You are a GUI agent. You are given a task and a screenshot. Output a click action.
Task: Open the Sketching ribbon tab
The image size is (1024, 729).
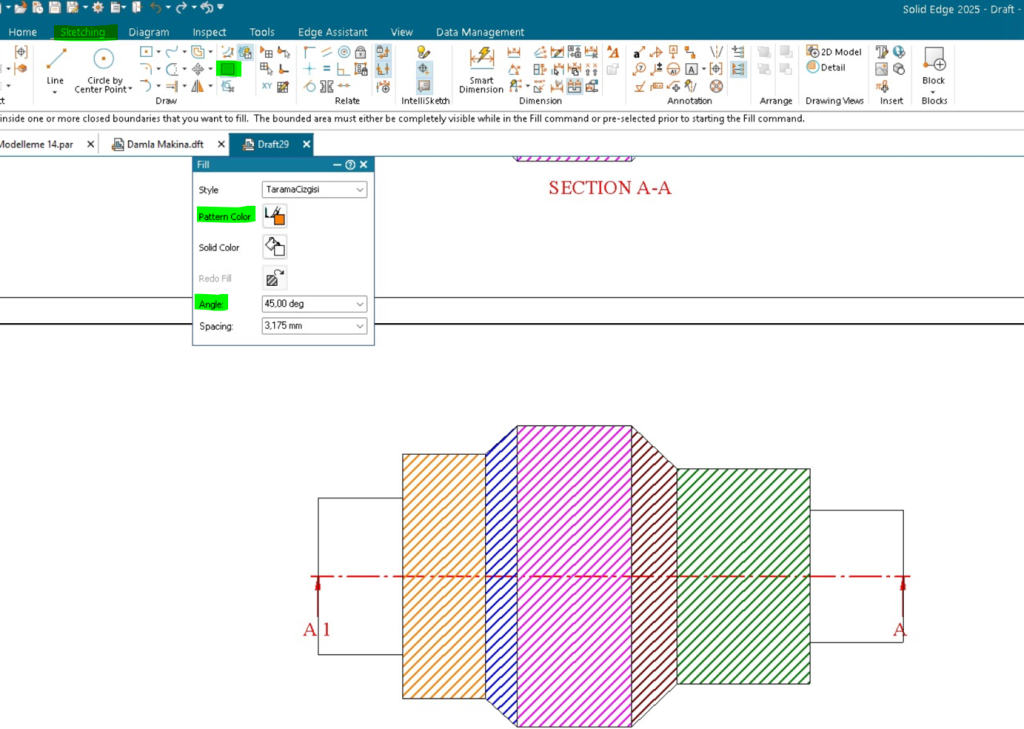click(83, 32)
